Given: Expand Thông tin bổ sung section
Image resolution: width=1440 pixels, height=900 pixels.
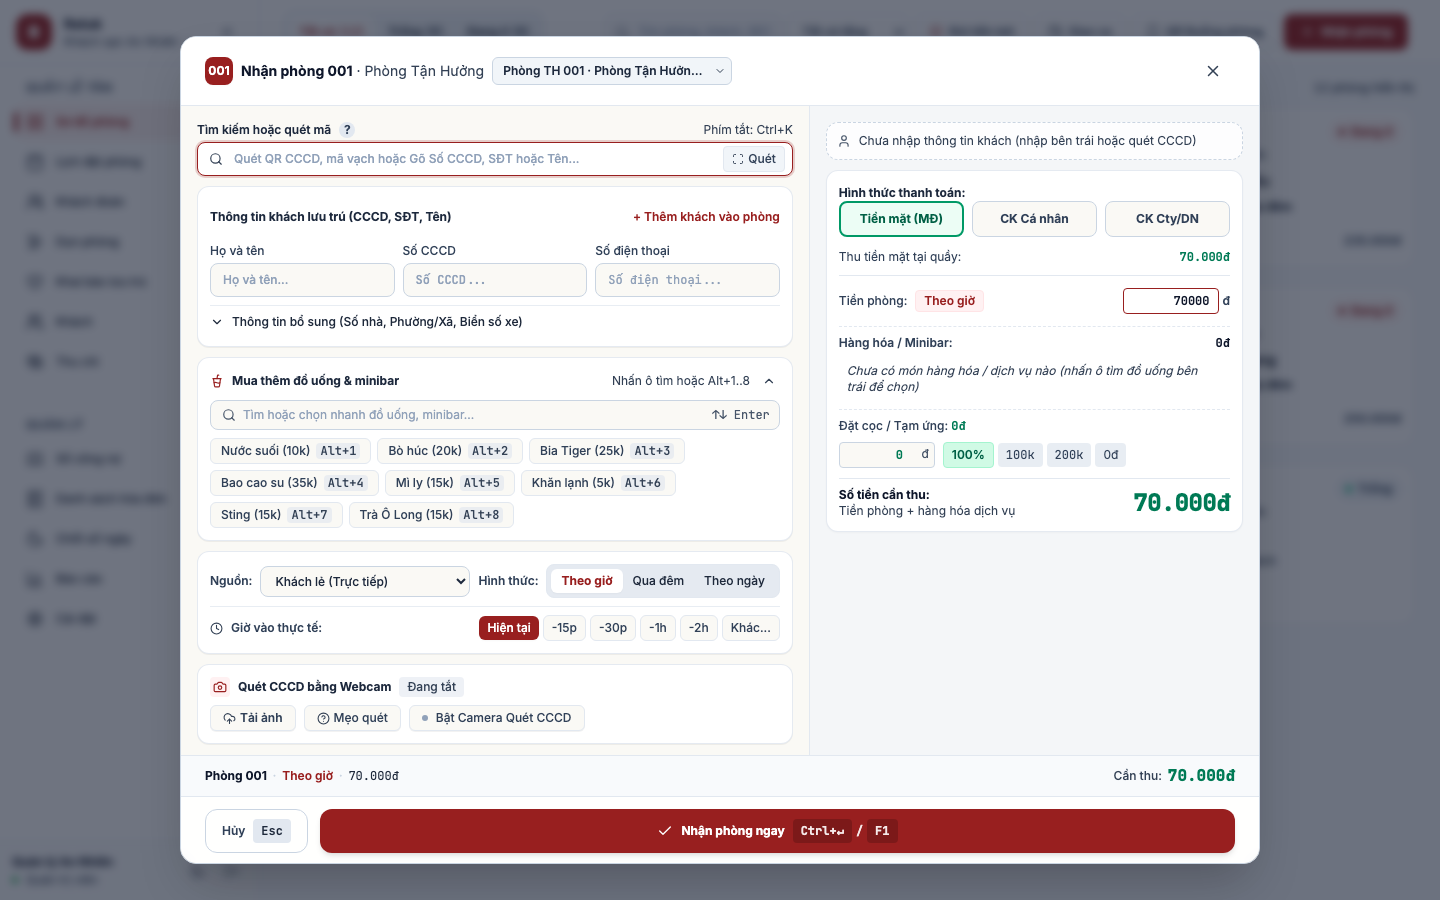Looking at the screenshot, I should 367,322.
